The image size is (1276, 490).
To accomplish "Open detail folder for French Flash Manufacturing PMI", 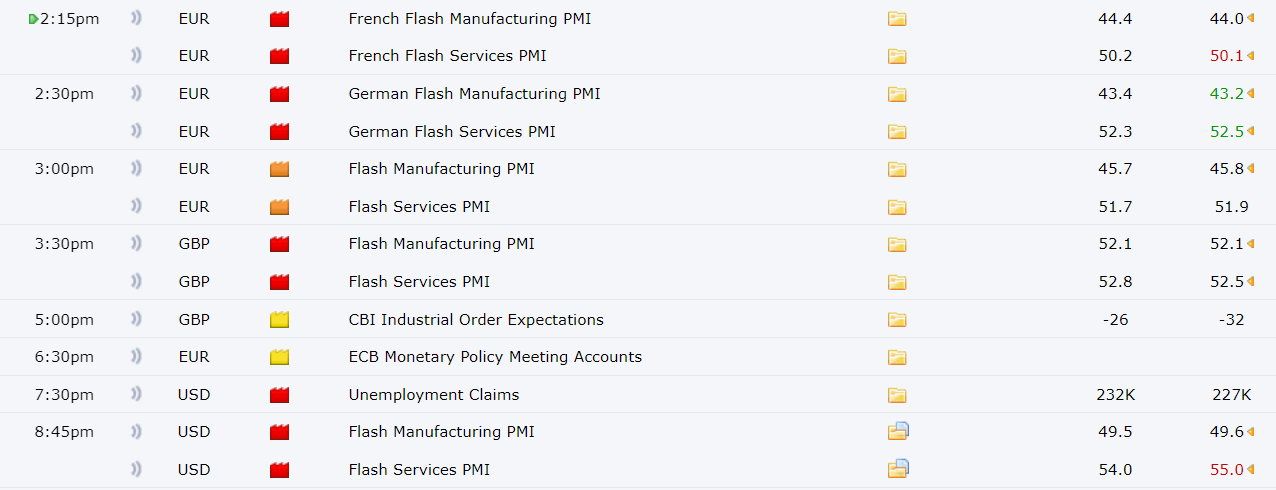I will 897,19.
